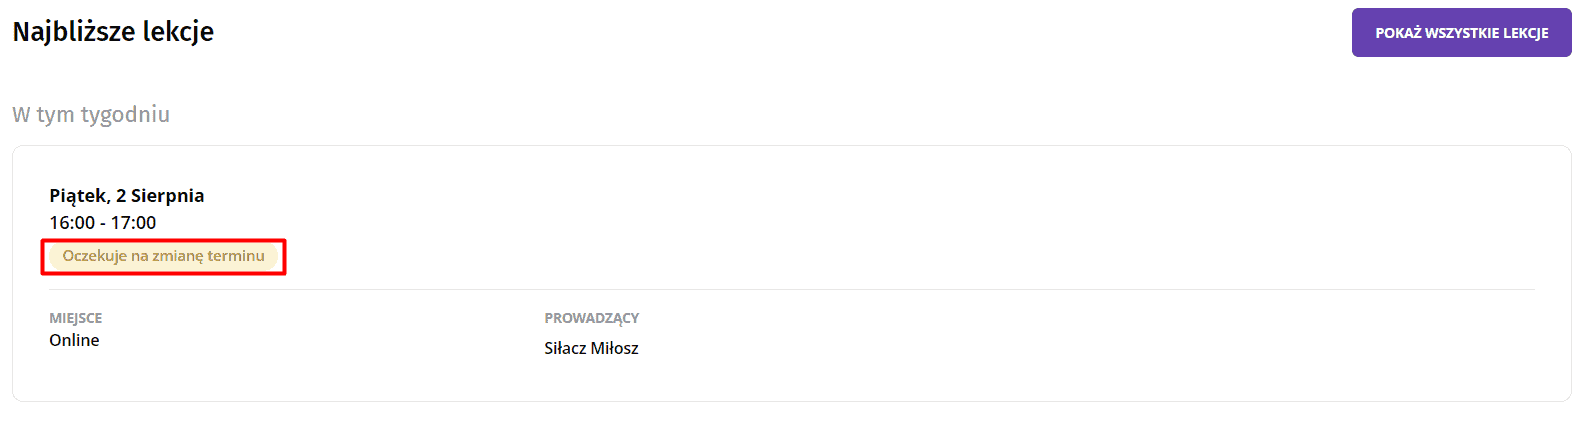Click the PROWADZĄCY field label
Viewport: 1586px width, 423px height.
pyautogui.click(x=592, y=318)
